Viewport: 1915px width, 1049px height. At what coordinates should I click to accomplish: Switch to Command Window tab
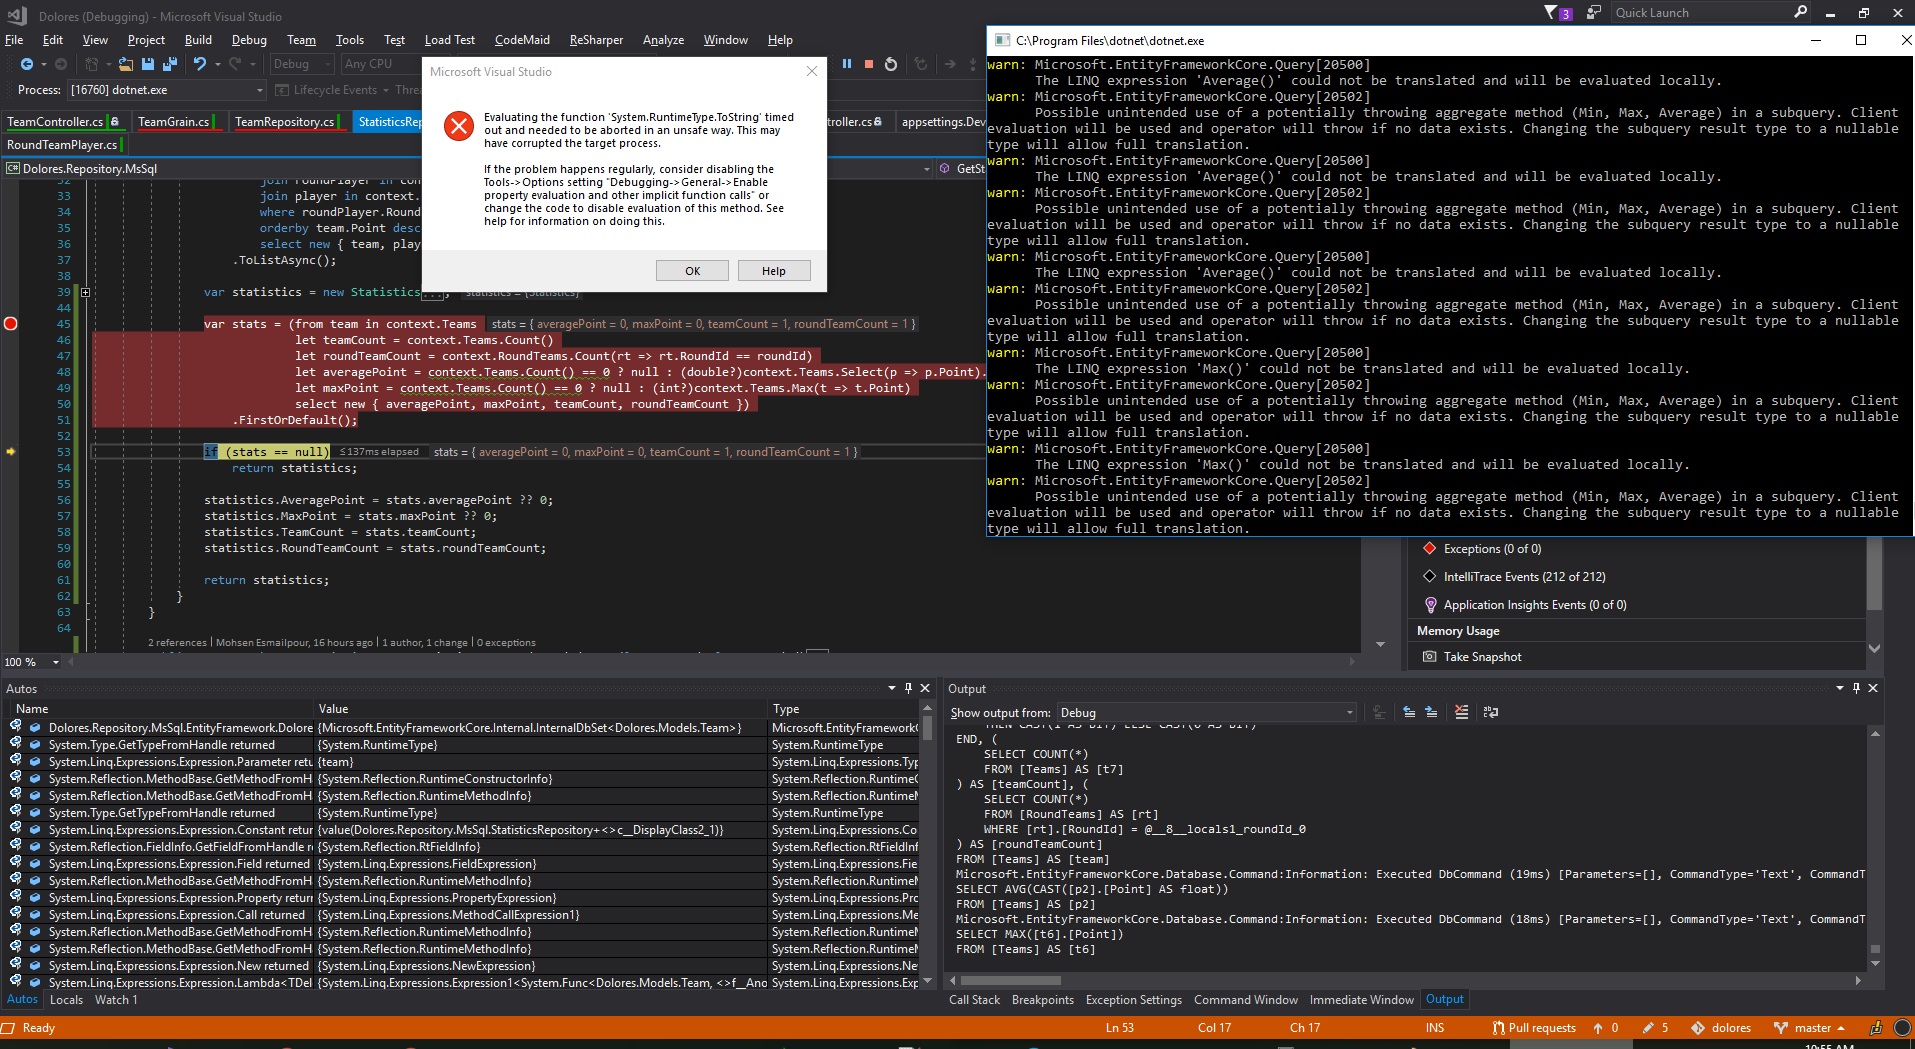[x=1245, y=999]
